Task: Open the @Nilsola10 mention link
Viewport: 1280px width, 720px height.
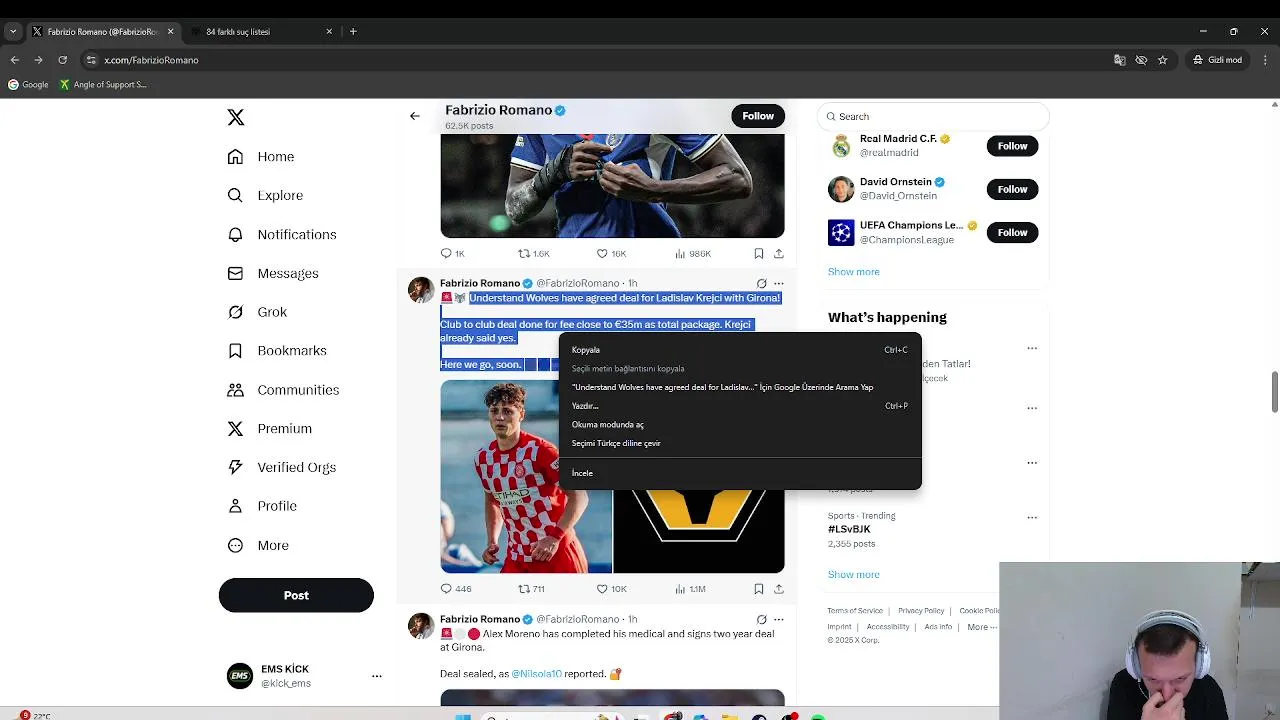Action: (536, 674)
